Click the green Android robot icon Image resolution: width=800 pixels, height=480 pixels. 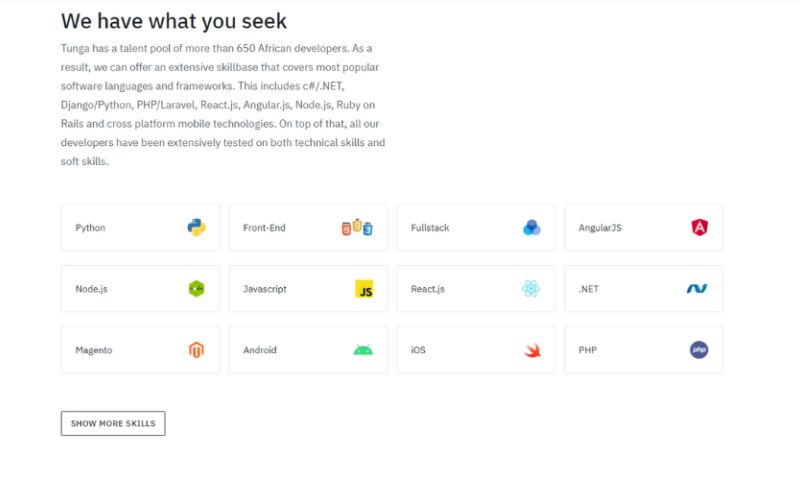tap(363, 350)
